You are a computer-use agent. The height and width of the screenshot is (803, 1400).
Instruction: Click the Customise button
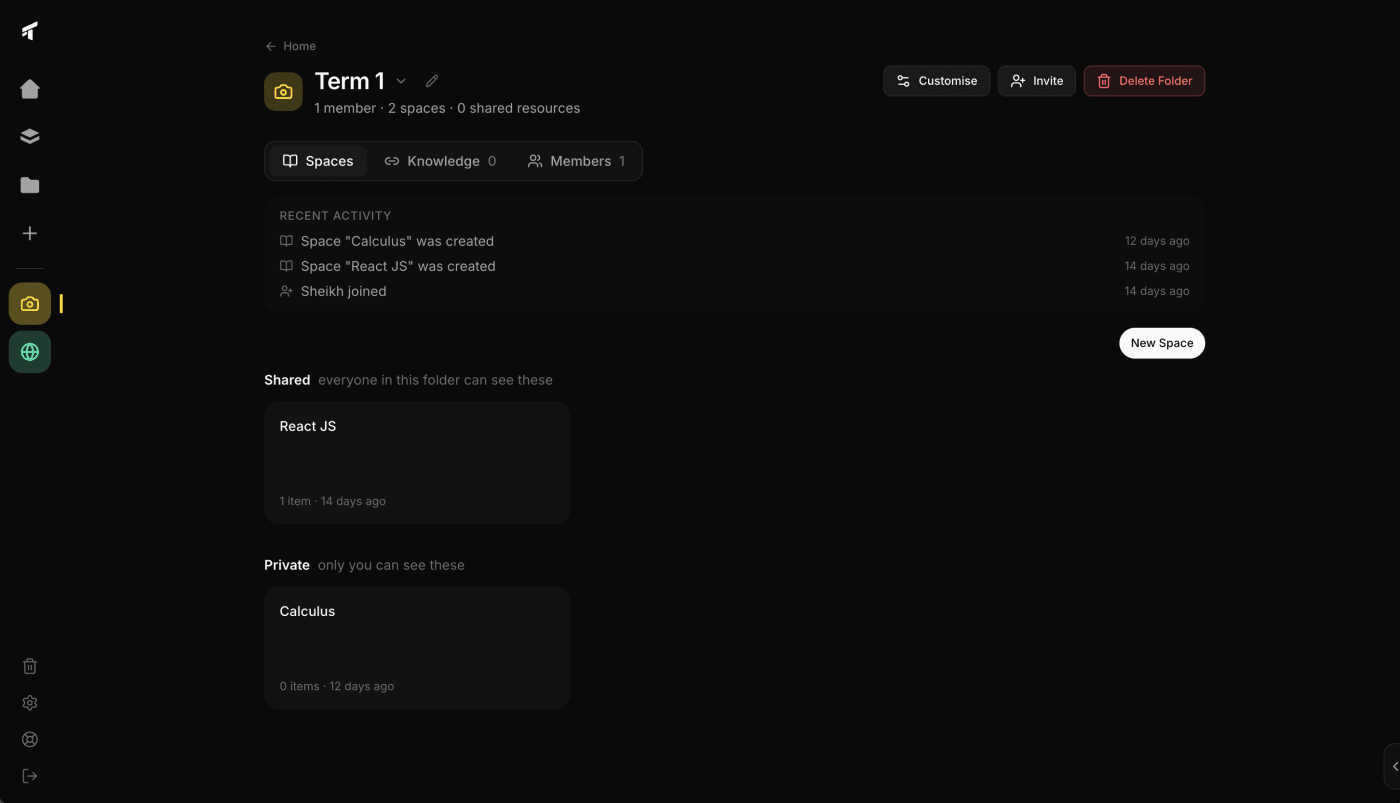[936, 81]
